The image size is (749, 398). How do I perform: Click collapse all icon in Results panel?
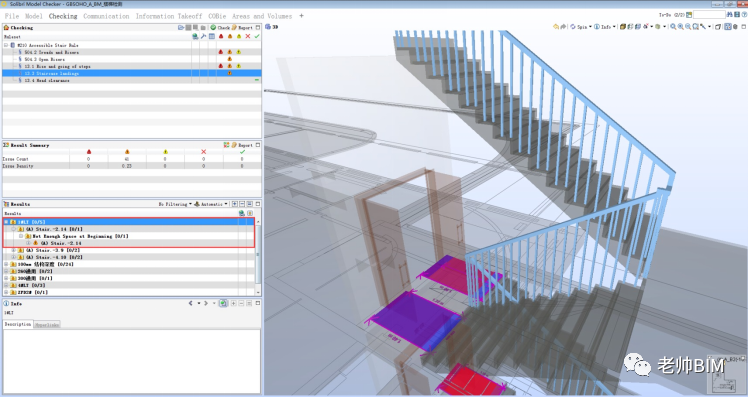tap(242, 204)
